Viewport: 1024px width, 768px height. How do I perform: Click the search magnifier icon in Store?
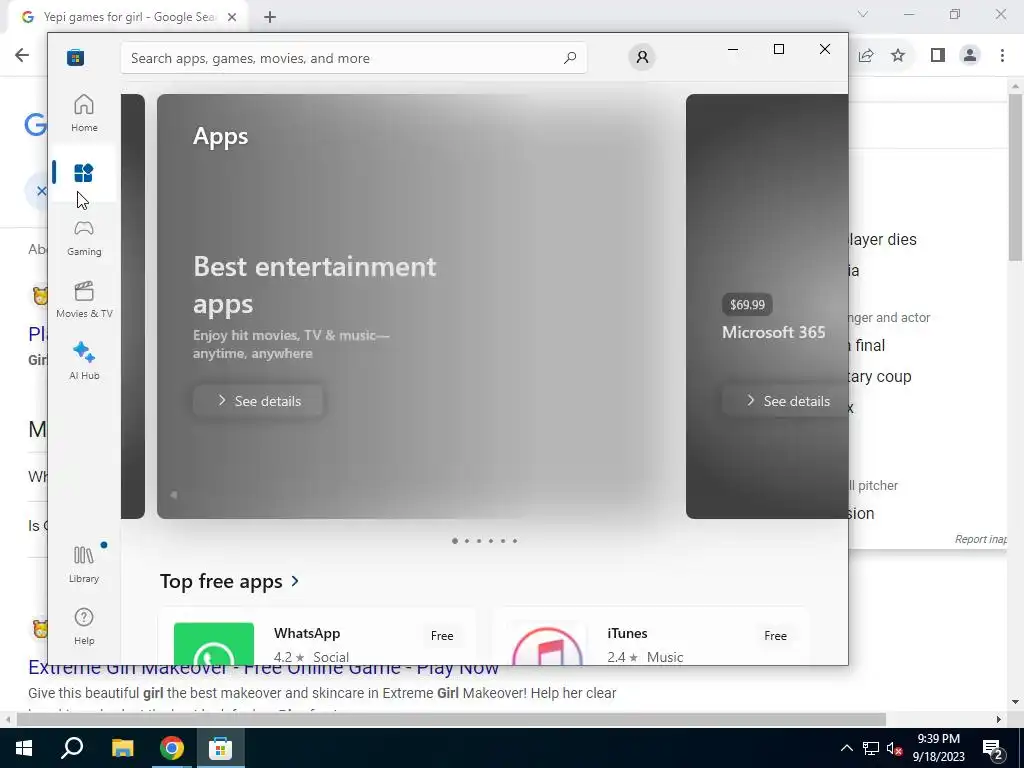point(570,57)
